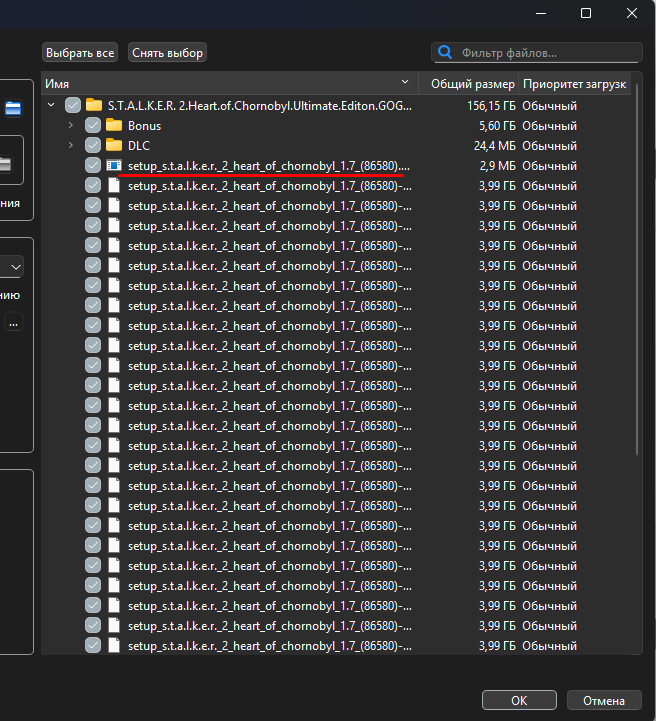
Task: Collapse the S.T.A.L.K.E.R. 2 root folder tree
Action: tap(51, 105)
